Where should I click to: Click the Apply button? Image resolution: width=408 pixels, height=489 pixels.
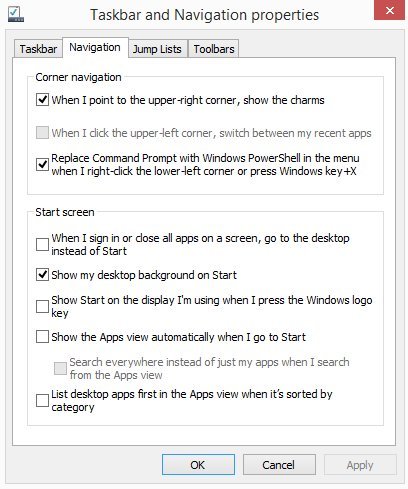tap(360, 465)
